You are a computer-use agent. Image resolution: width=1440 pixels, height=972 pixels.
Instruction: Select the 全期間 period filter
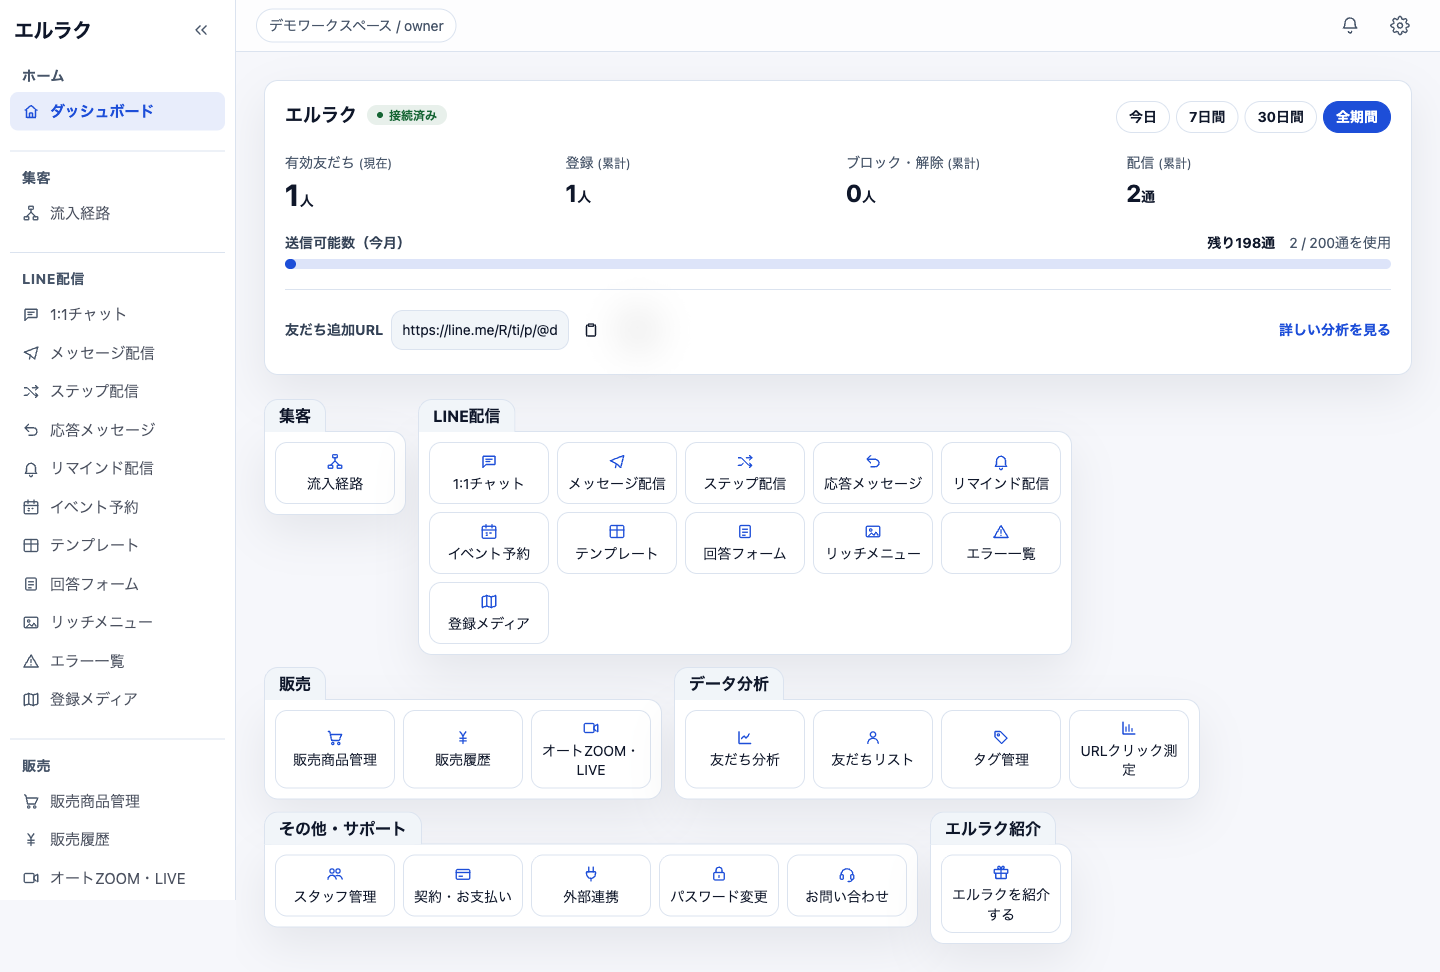[1357, 117]
